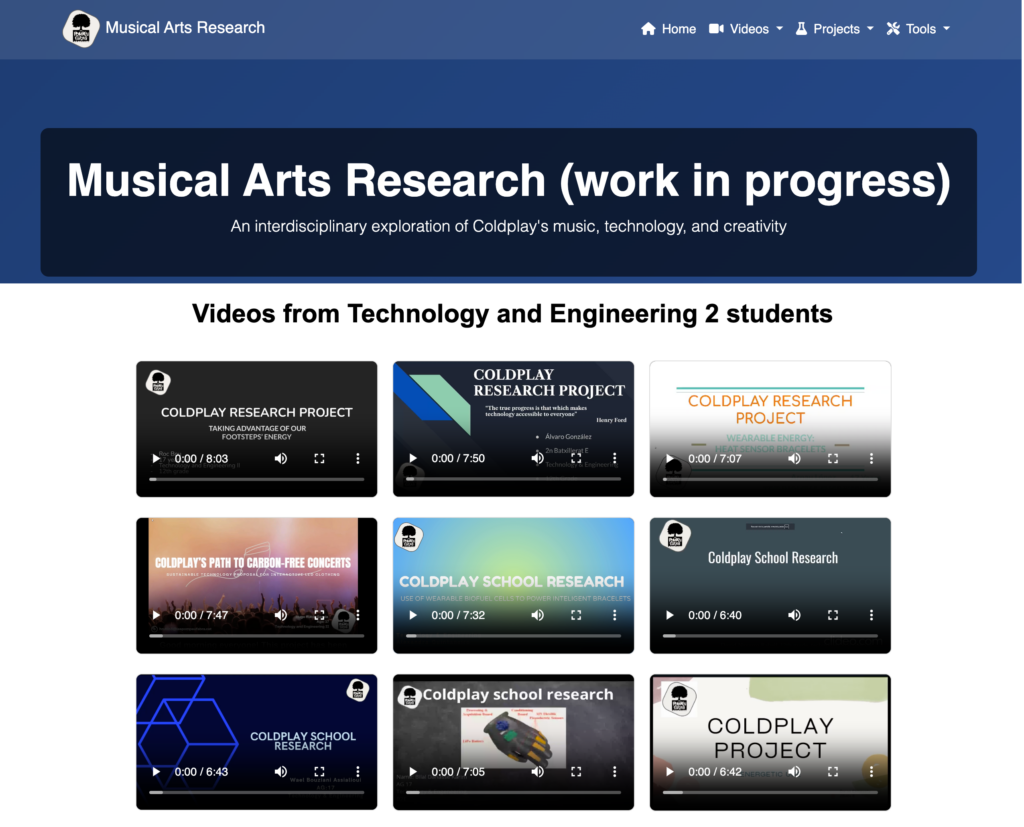Viewport: 1024px width, 827px height.
Task: Play the 7:05 Coldplay school research video
Action: [412, 772]
